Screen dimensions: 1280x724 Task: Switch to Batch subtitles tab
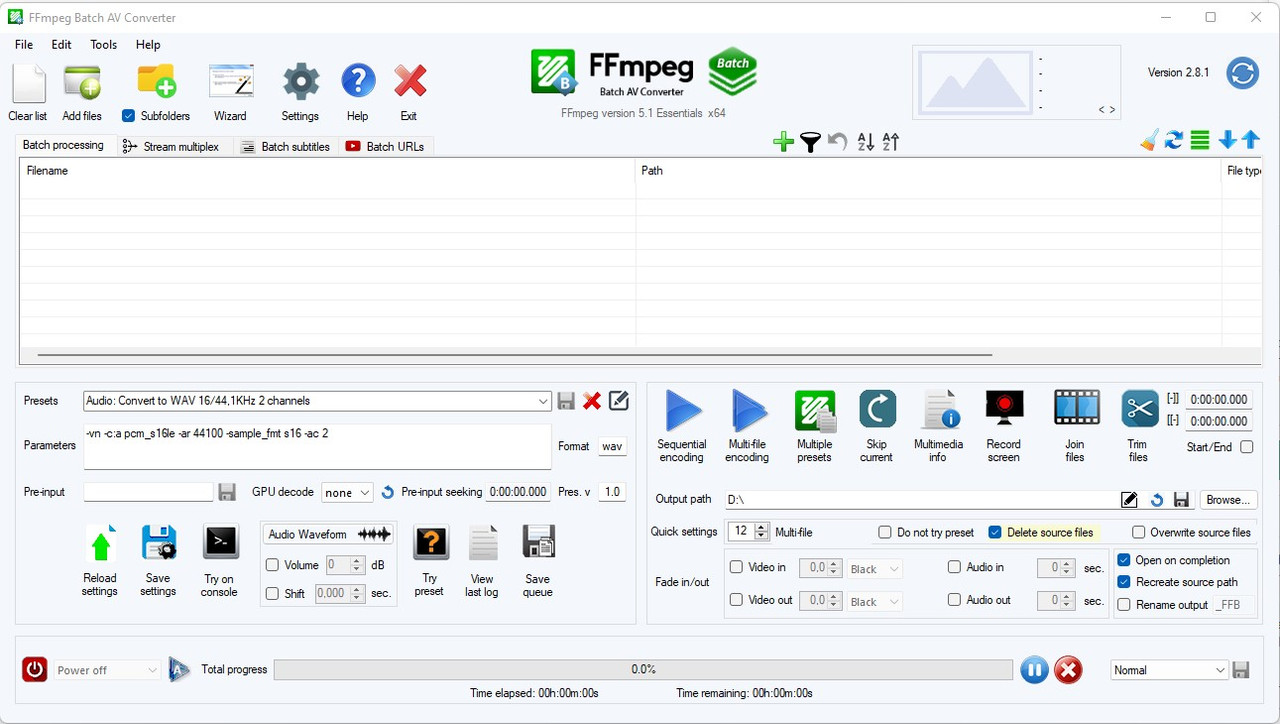coord(286,146)
